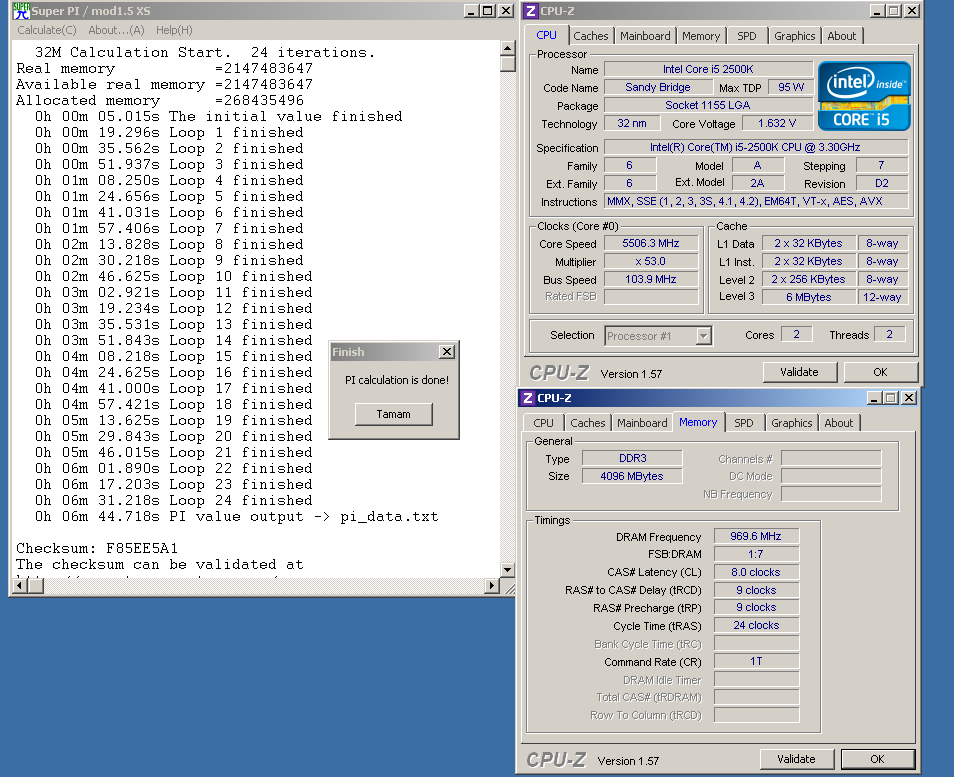Viewport: 954px width, 777px height.
Task: Click the Super PI vertical scrollbar down arrow
Action: click(x=507, y=570)
